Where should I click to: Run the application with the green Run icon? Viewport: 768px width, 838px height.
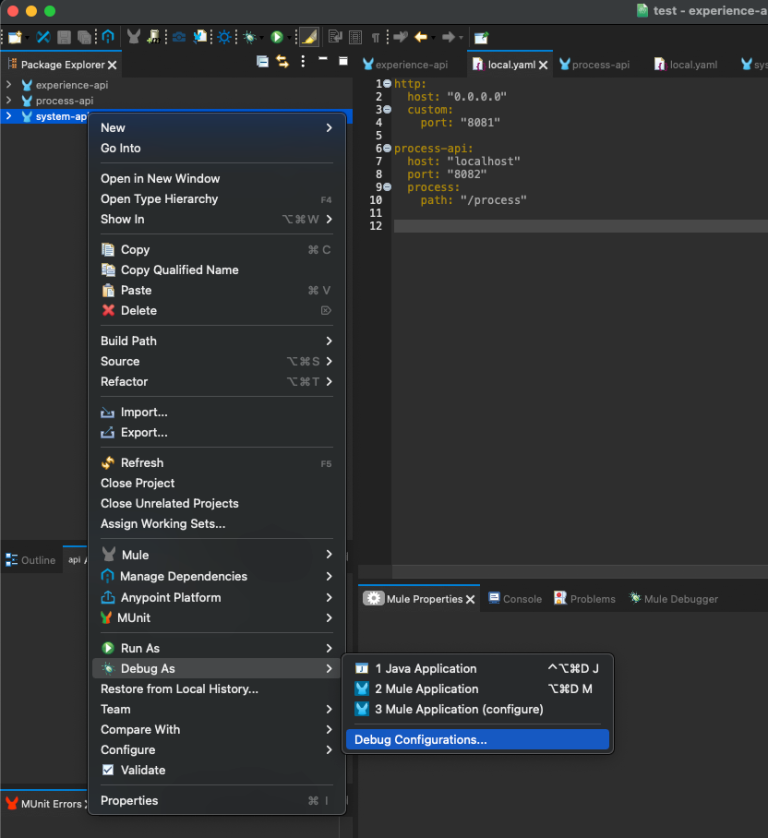276,37
